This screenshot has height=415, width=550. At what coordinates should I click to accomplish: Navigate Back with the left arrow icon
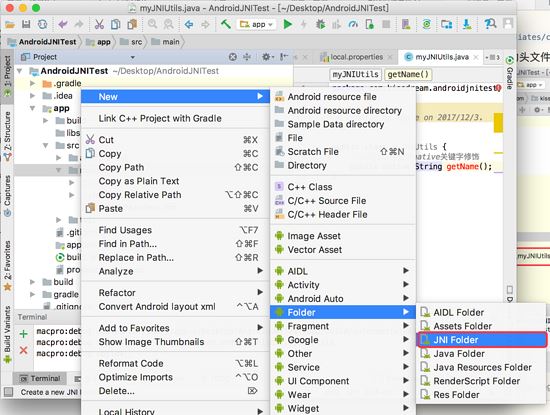click(189, 24)
